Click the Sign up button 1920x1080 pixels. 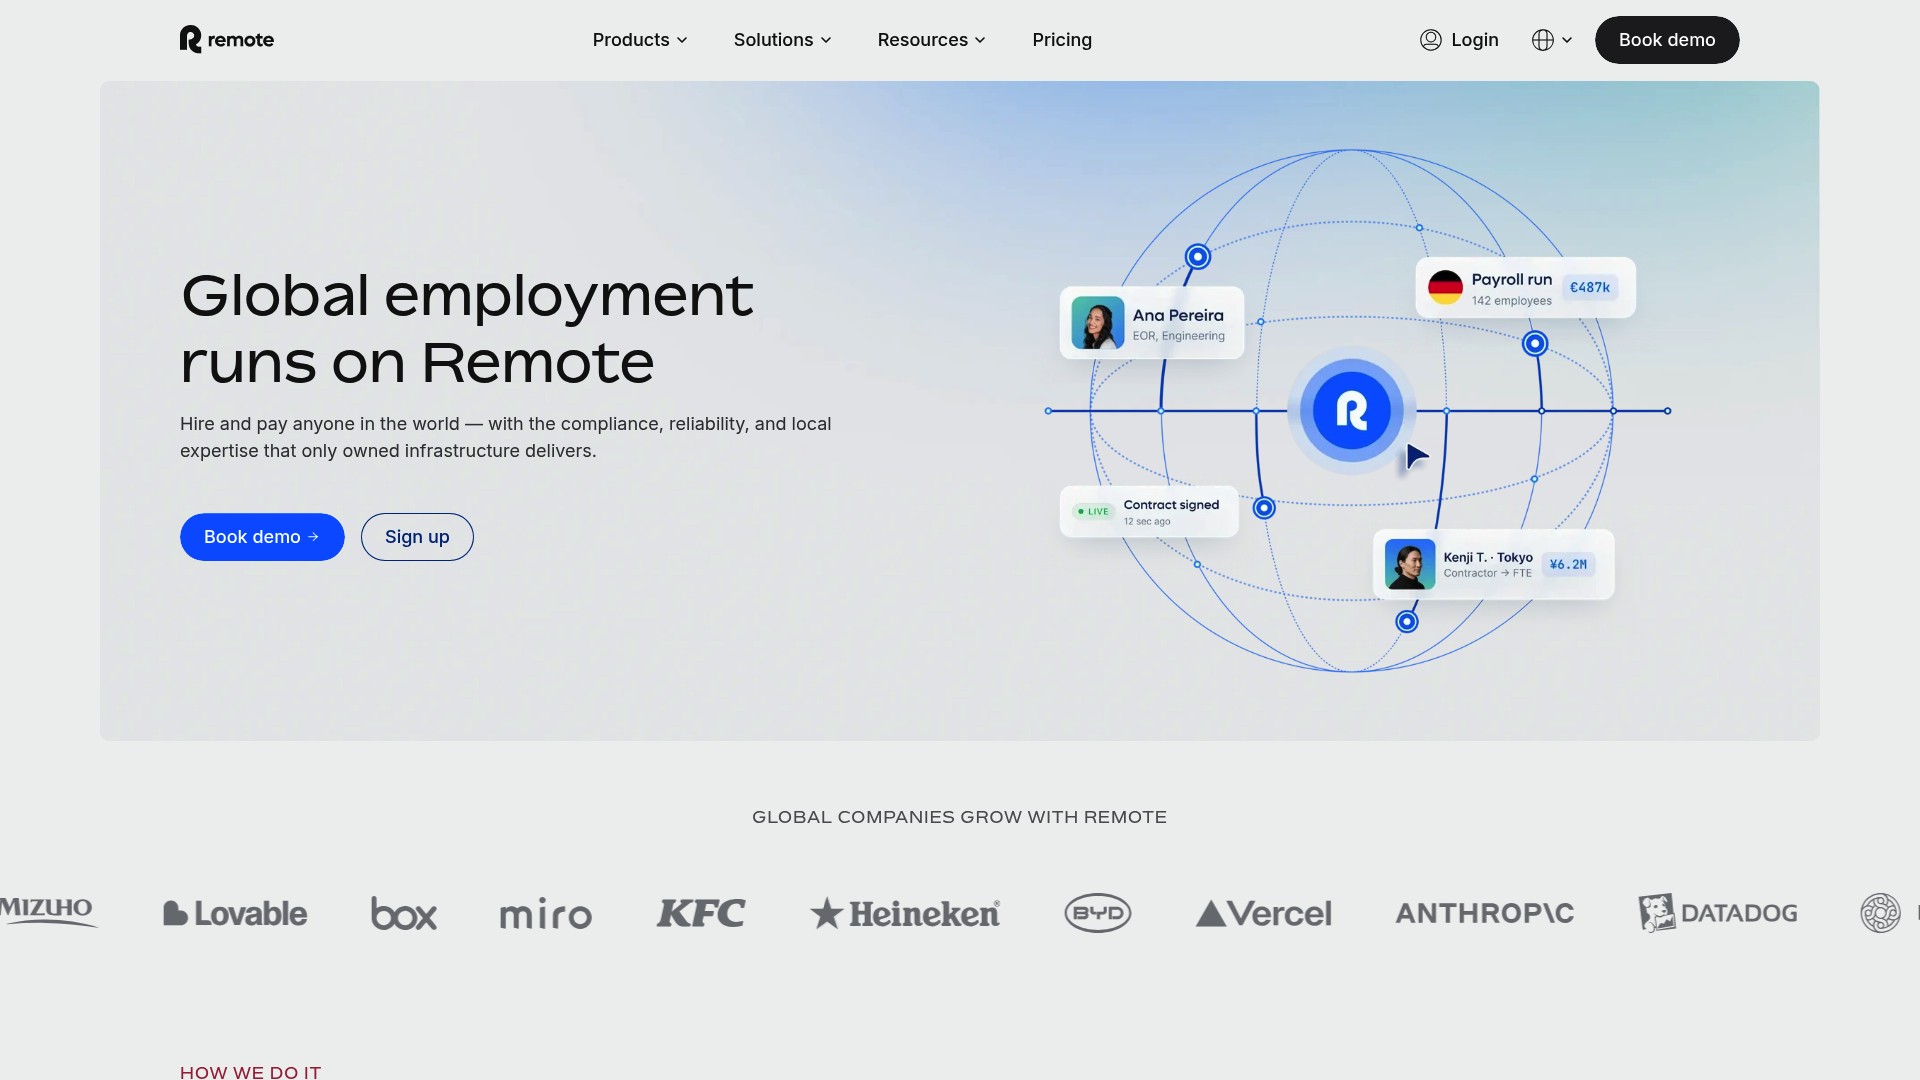(x=417, y=537)
